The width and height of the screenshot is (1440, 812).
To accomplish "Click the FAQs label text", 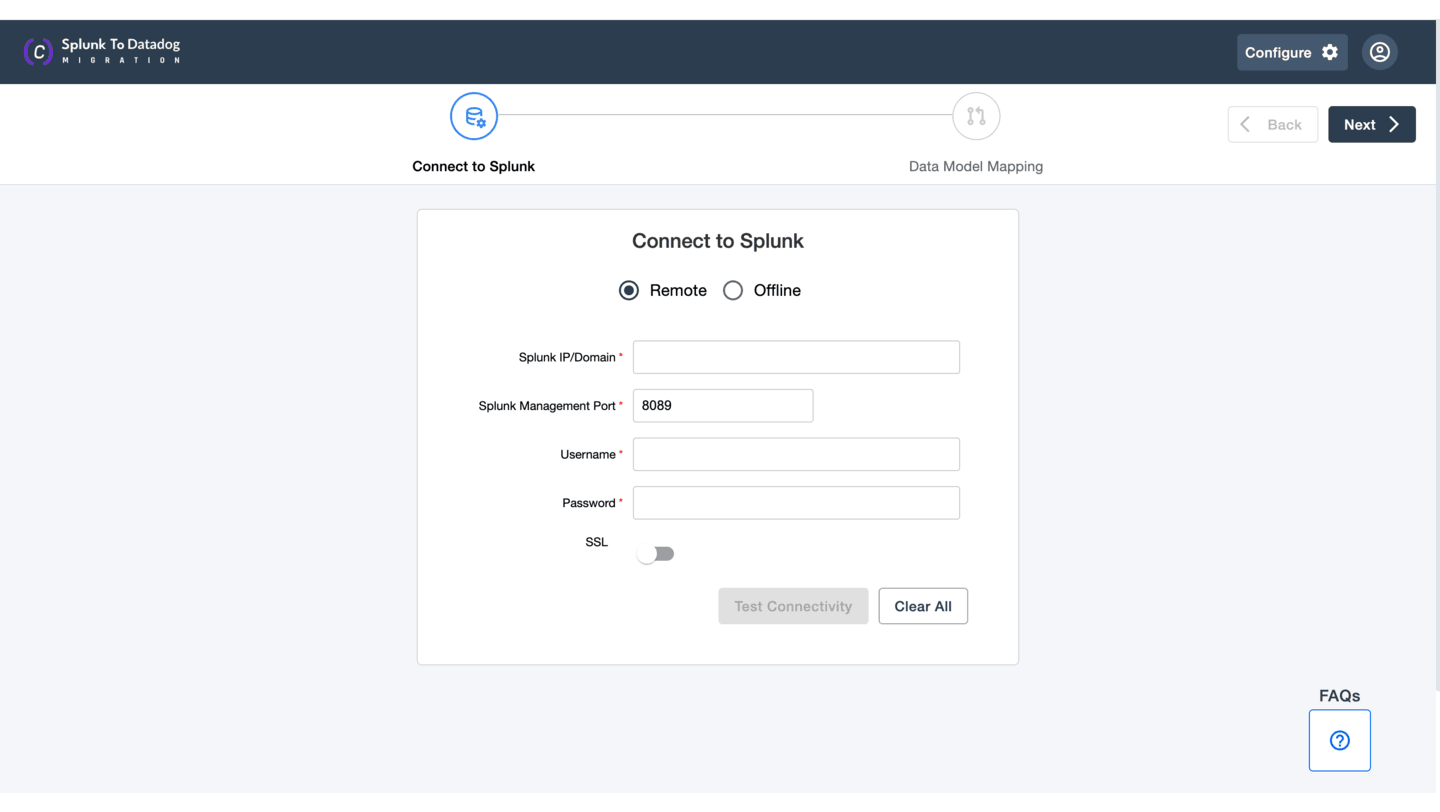I will pos(1340,695).
